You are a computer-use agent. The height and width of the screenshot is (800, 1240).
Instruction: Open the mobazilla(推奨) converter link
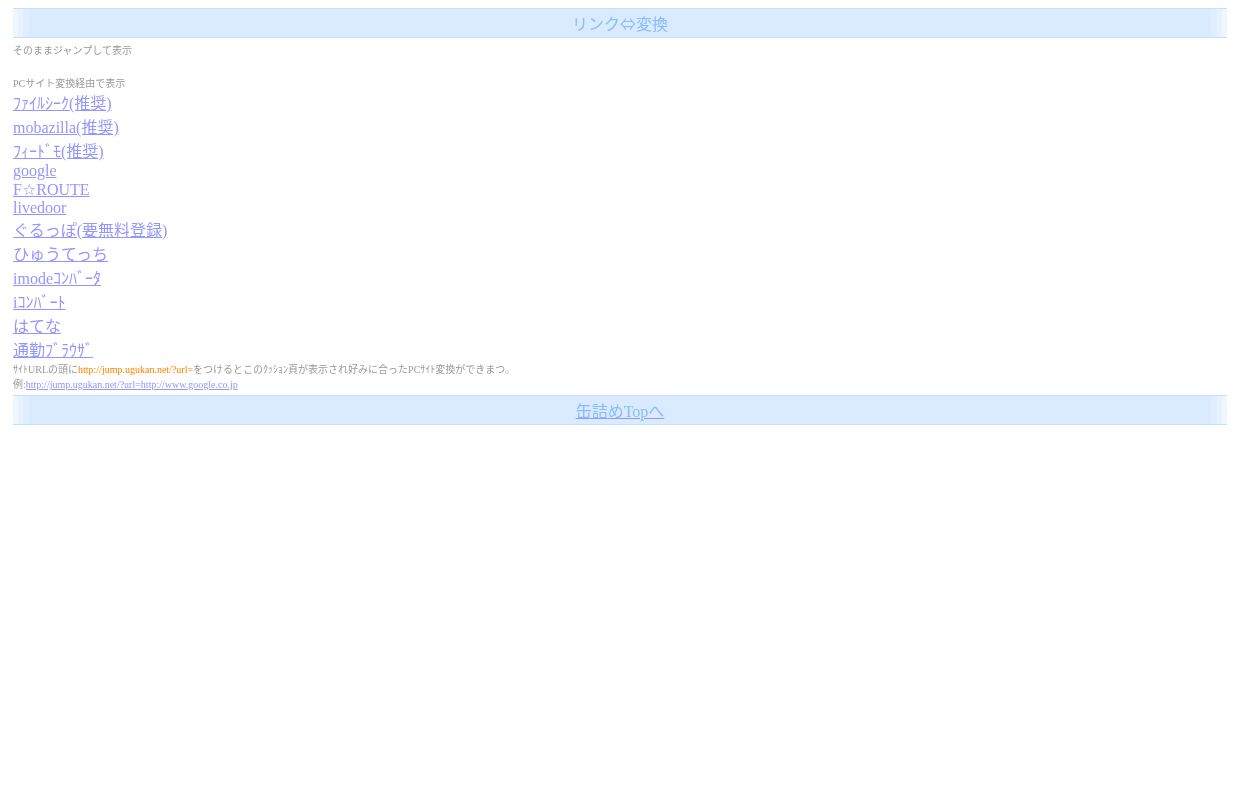(x=66, y=128)
